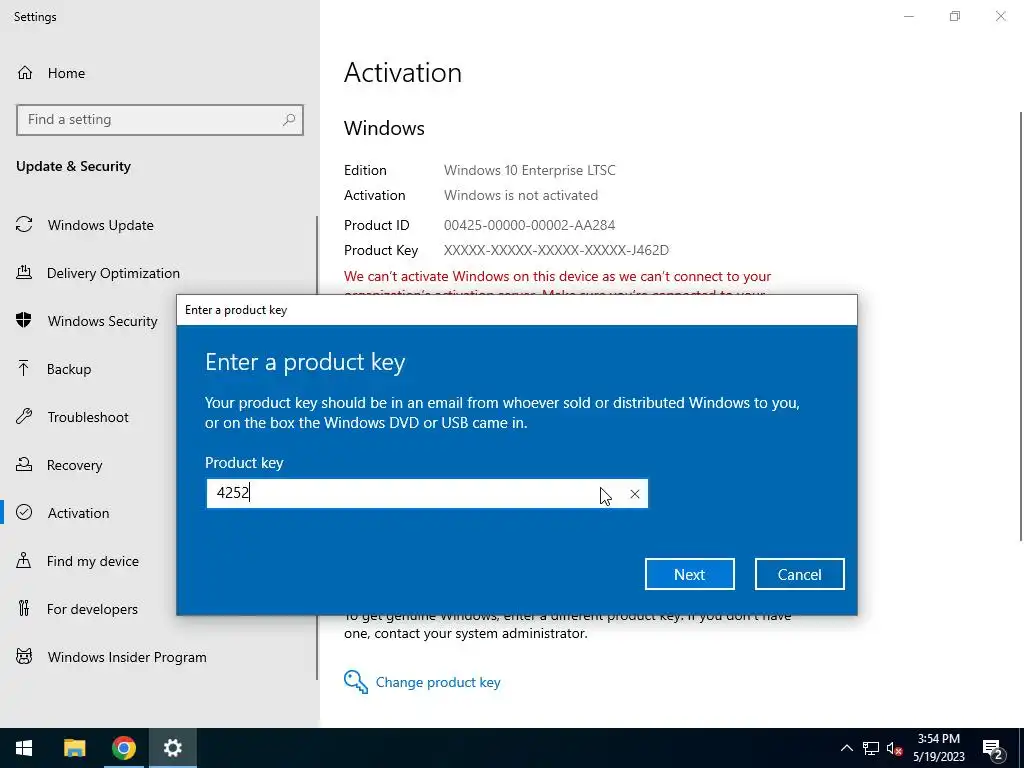
Task: Select the For developers label
Action: click(92, 609)
